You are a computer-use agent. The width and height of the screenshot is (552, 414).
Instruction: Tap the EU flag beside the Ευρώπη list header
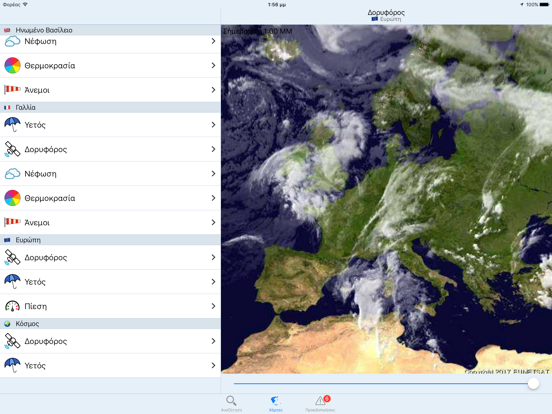click(x=7, y=240)
